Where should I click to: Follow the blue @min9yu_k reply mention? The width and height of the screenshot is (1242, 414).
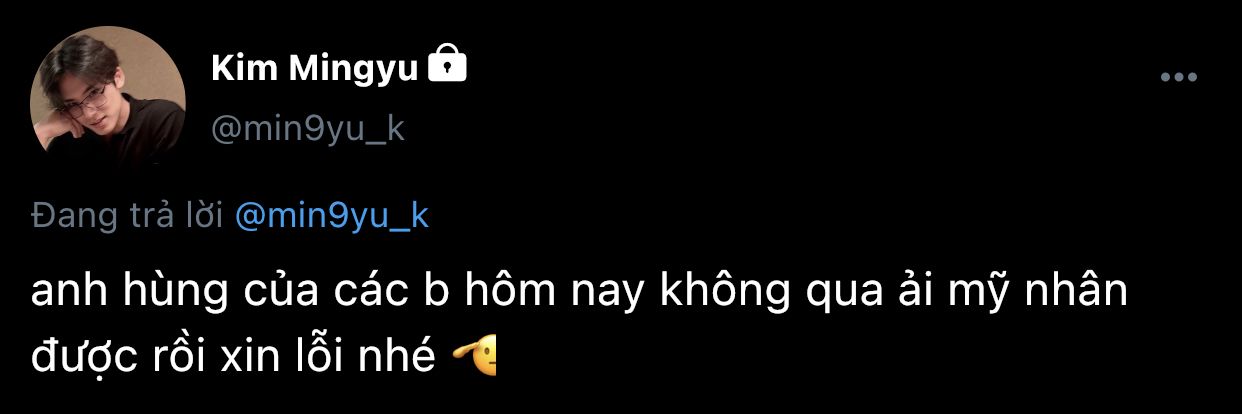coord(332,216)
